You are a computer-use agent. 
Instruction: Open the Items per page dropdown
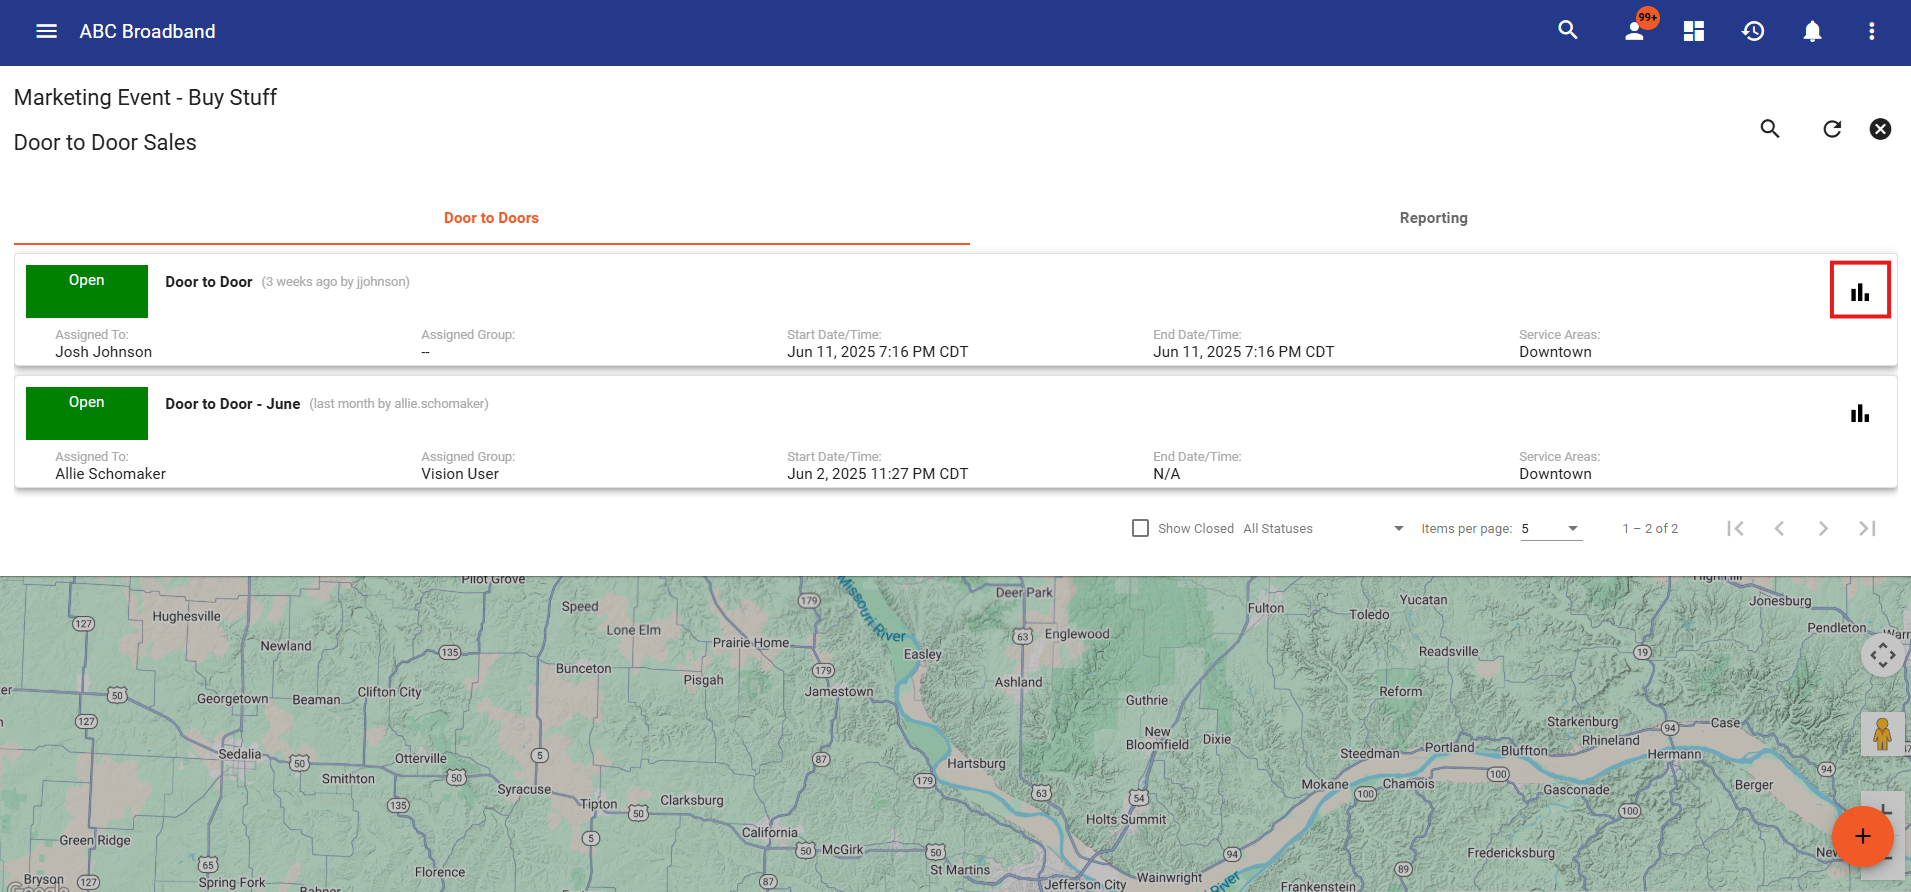pos(1551,528)
